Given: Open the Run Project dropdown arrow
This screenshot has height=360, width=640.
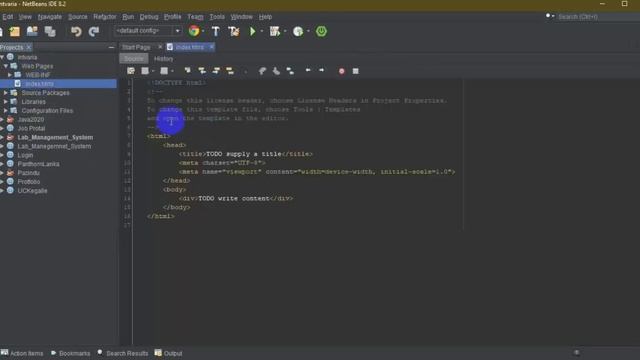Looking at the screenshot, I should (262, 31).
